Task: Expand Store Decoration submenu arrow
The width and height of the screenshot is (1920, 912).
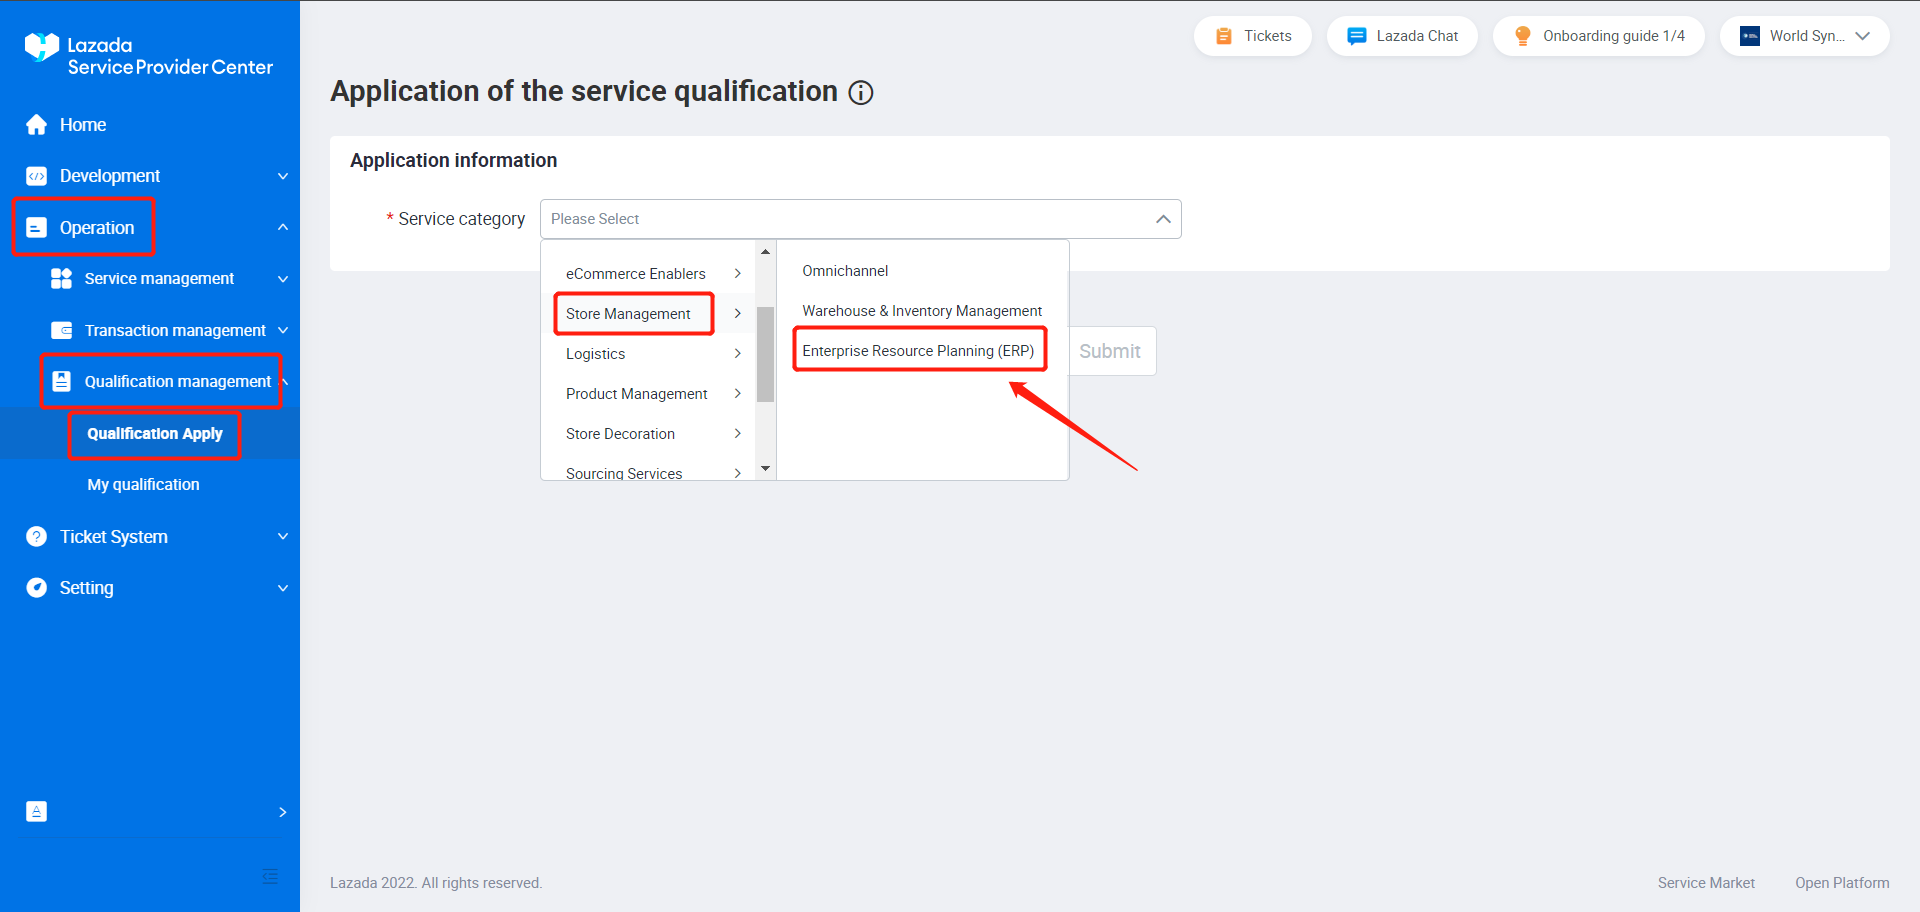Action: (x=738, y=433)
